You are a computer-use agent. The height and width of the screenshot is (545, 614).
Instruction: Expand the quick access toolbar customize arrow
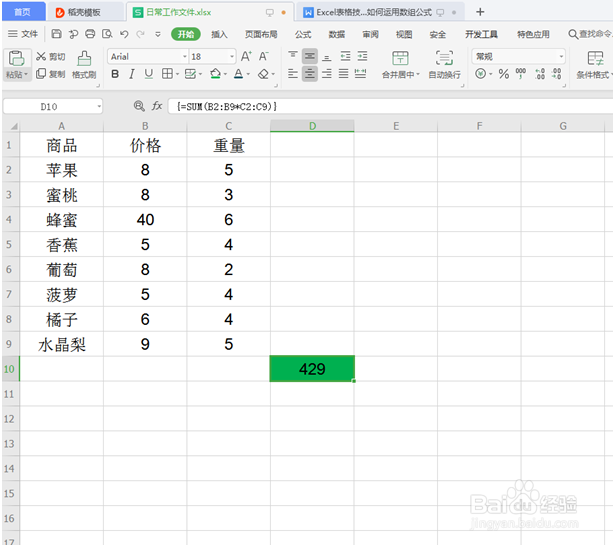[x=158, y=34]
